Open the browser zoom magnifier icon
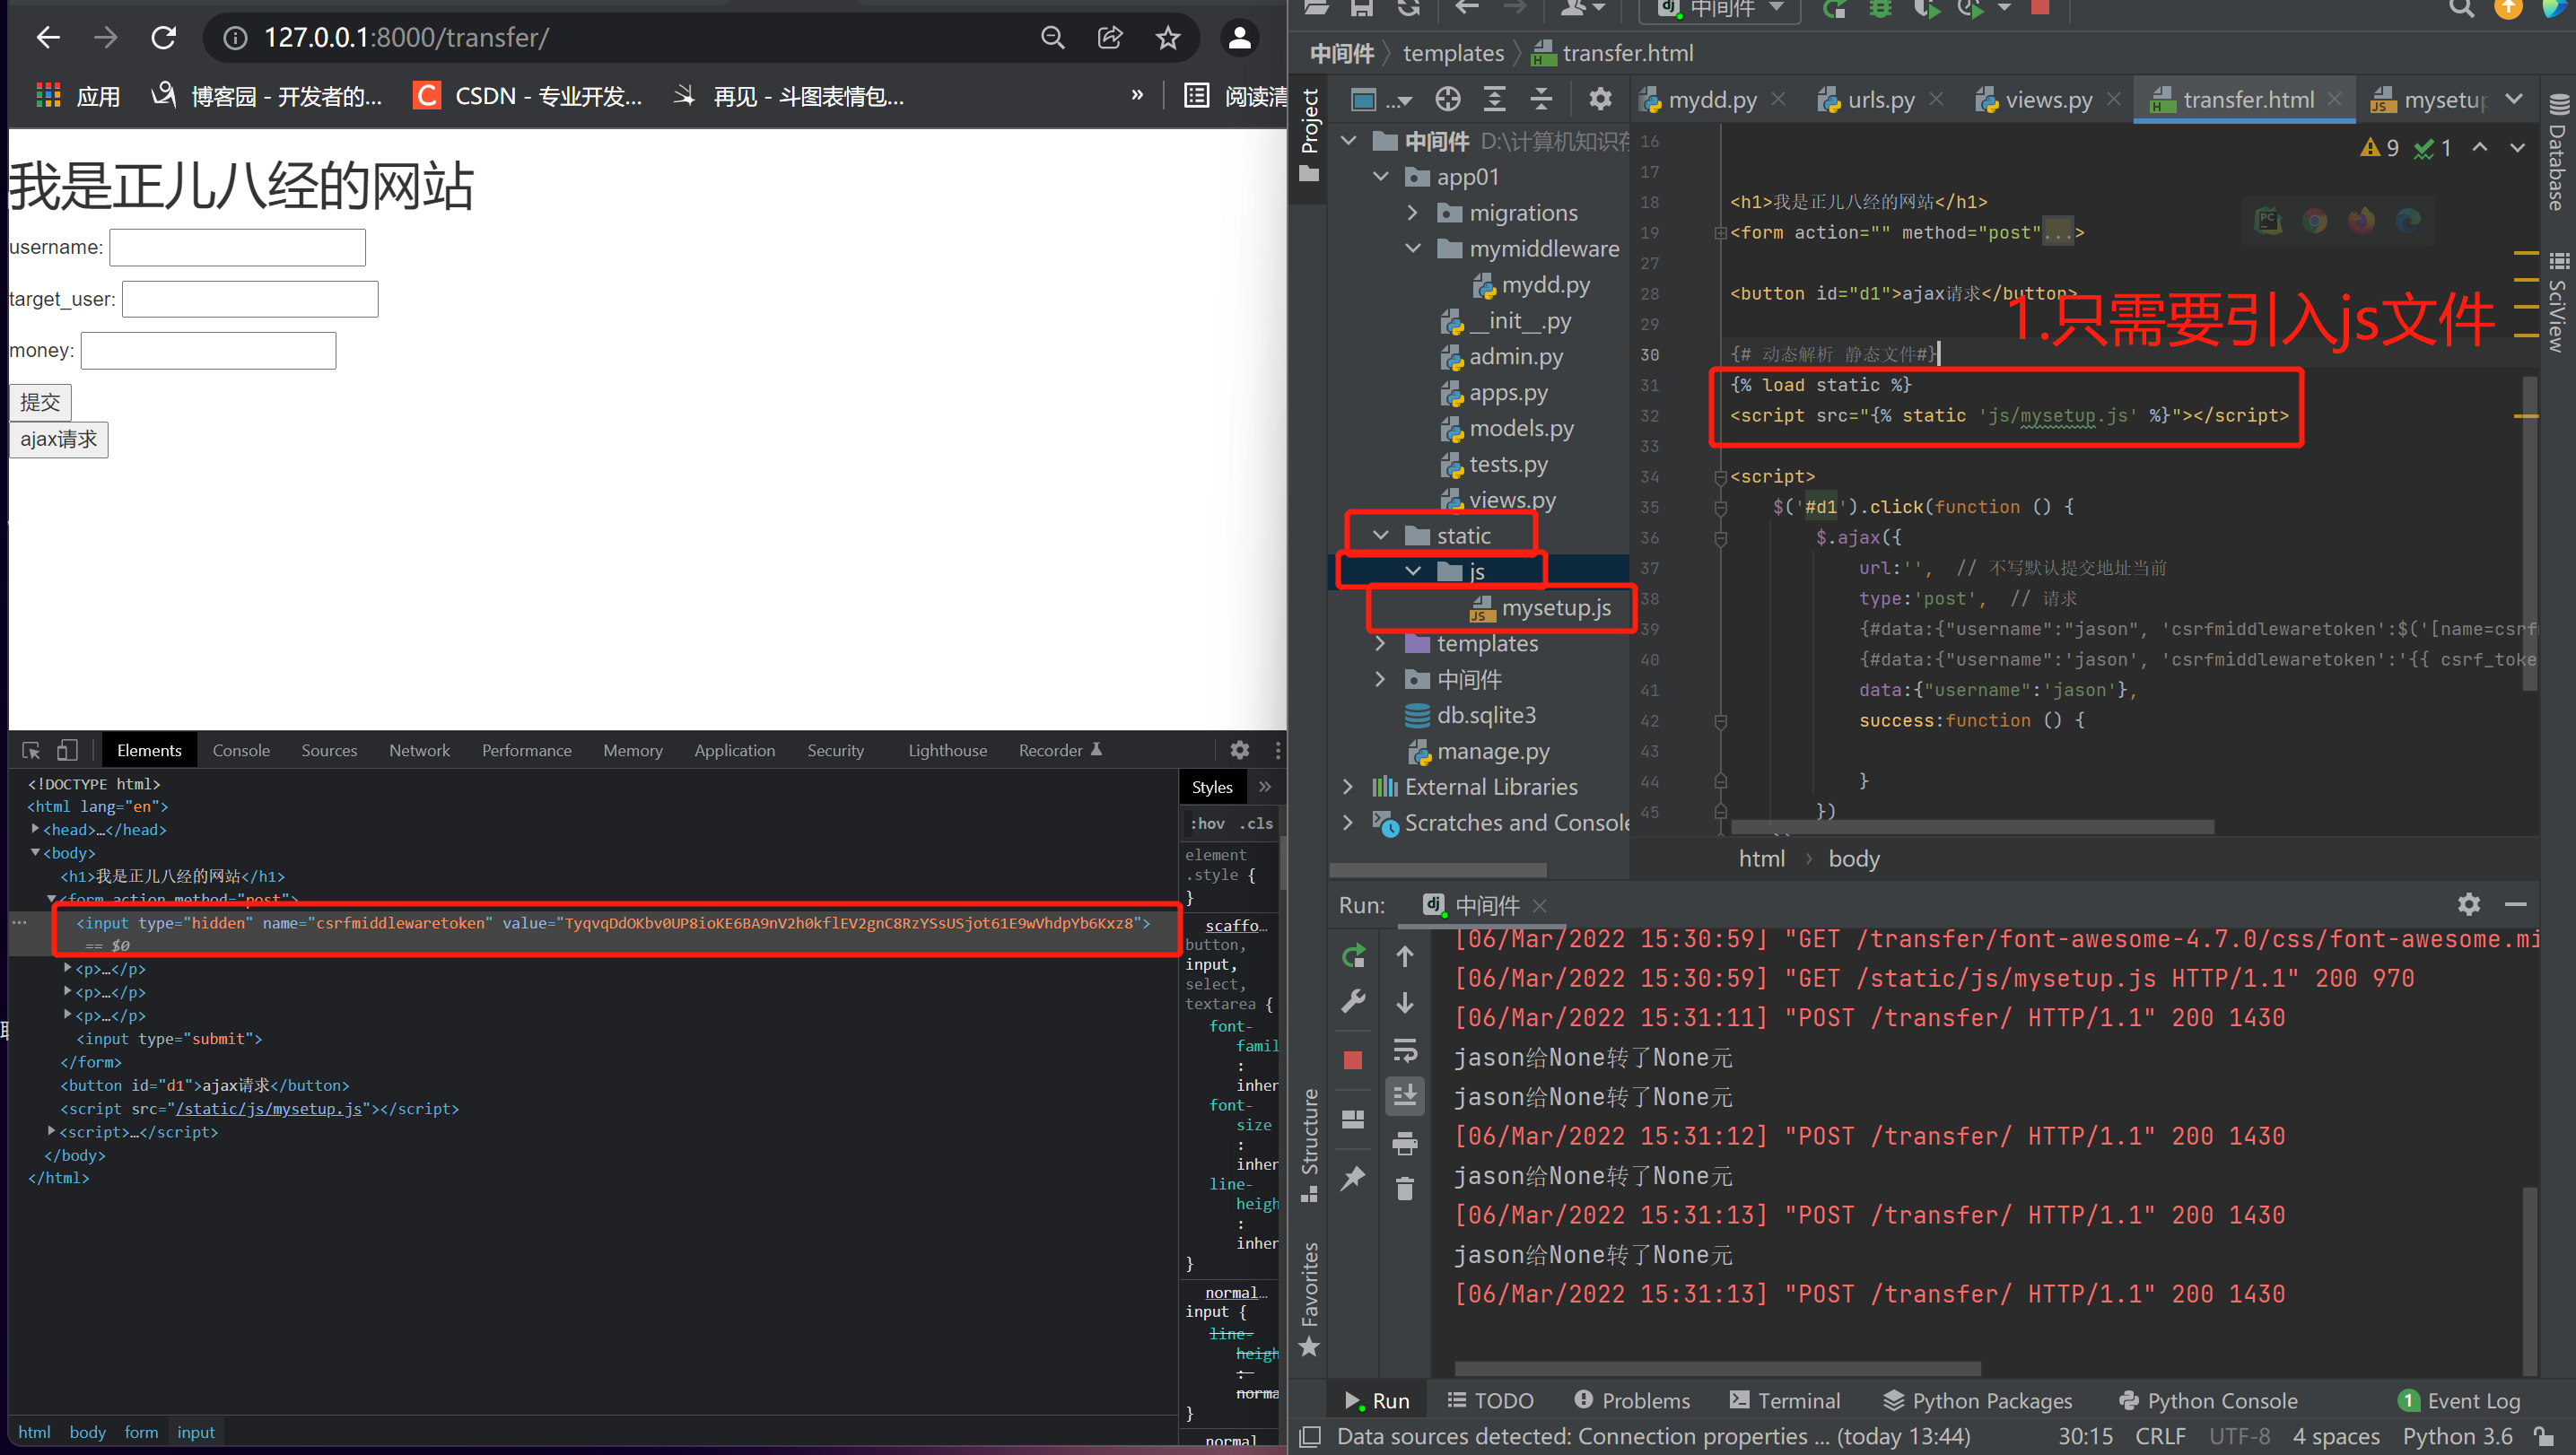 point(1052,38)
